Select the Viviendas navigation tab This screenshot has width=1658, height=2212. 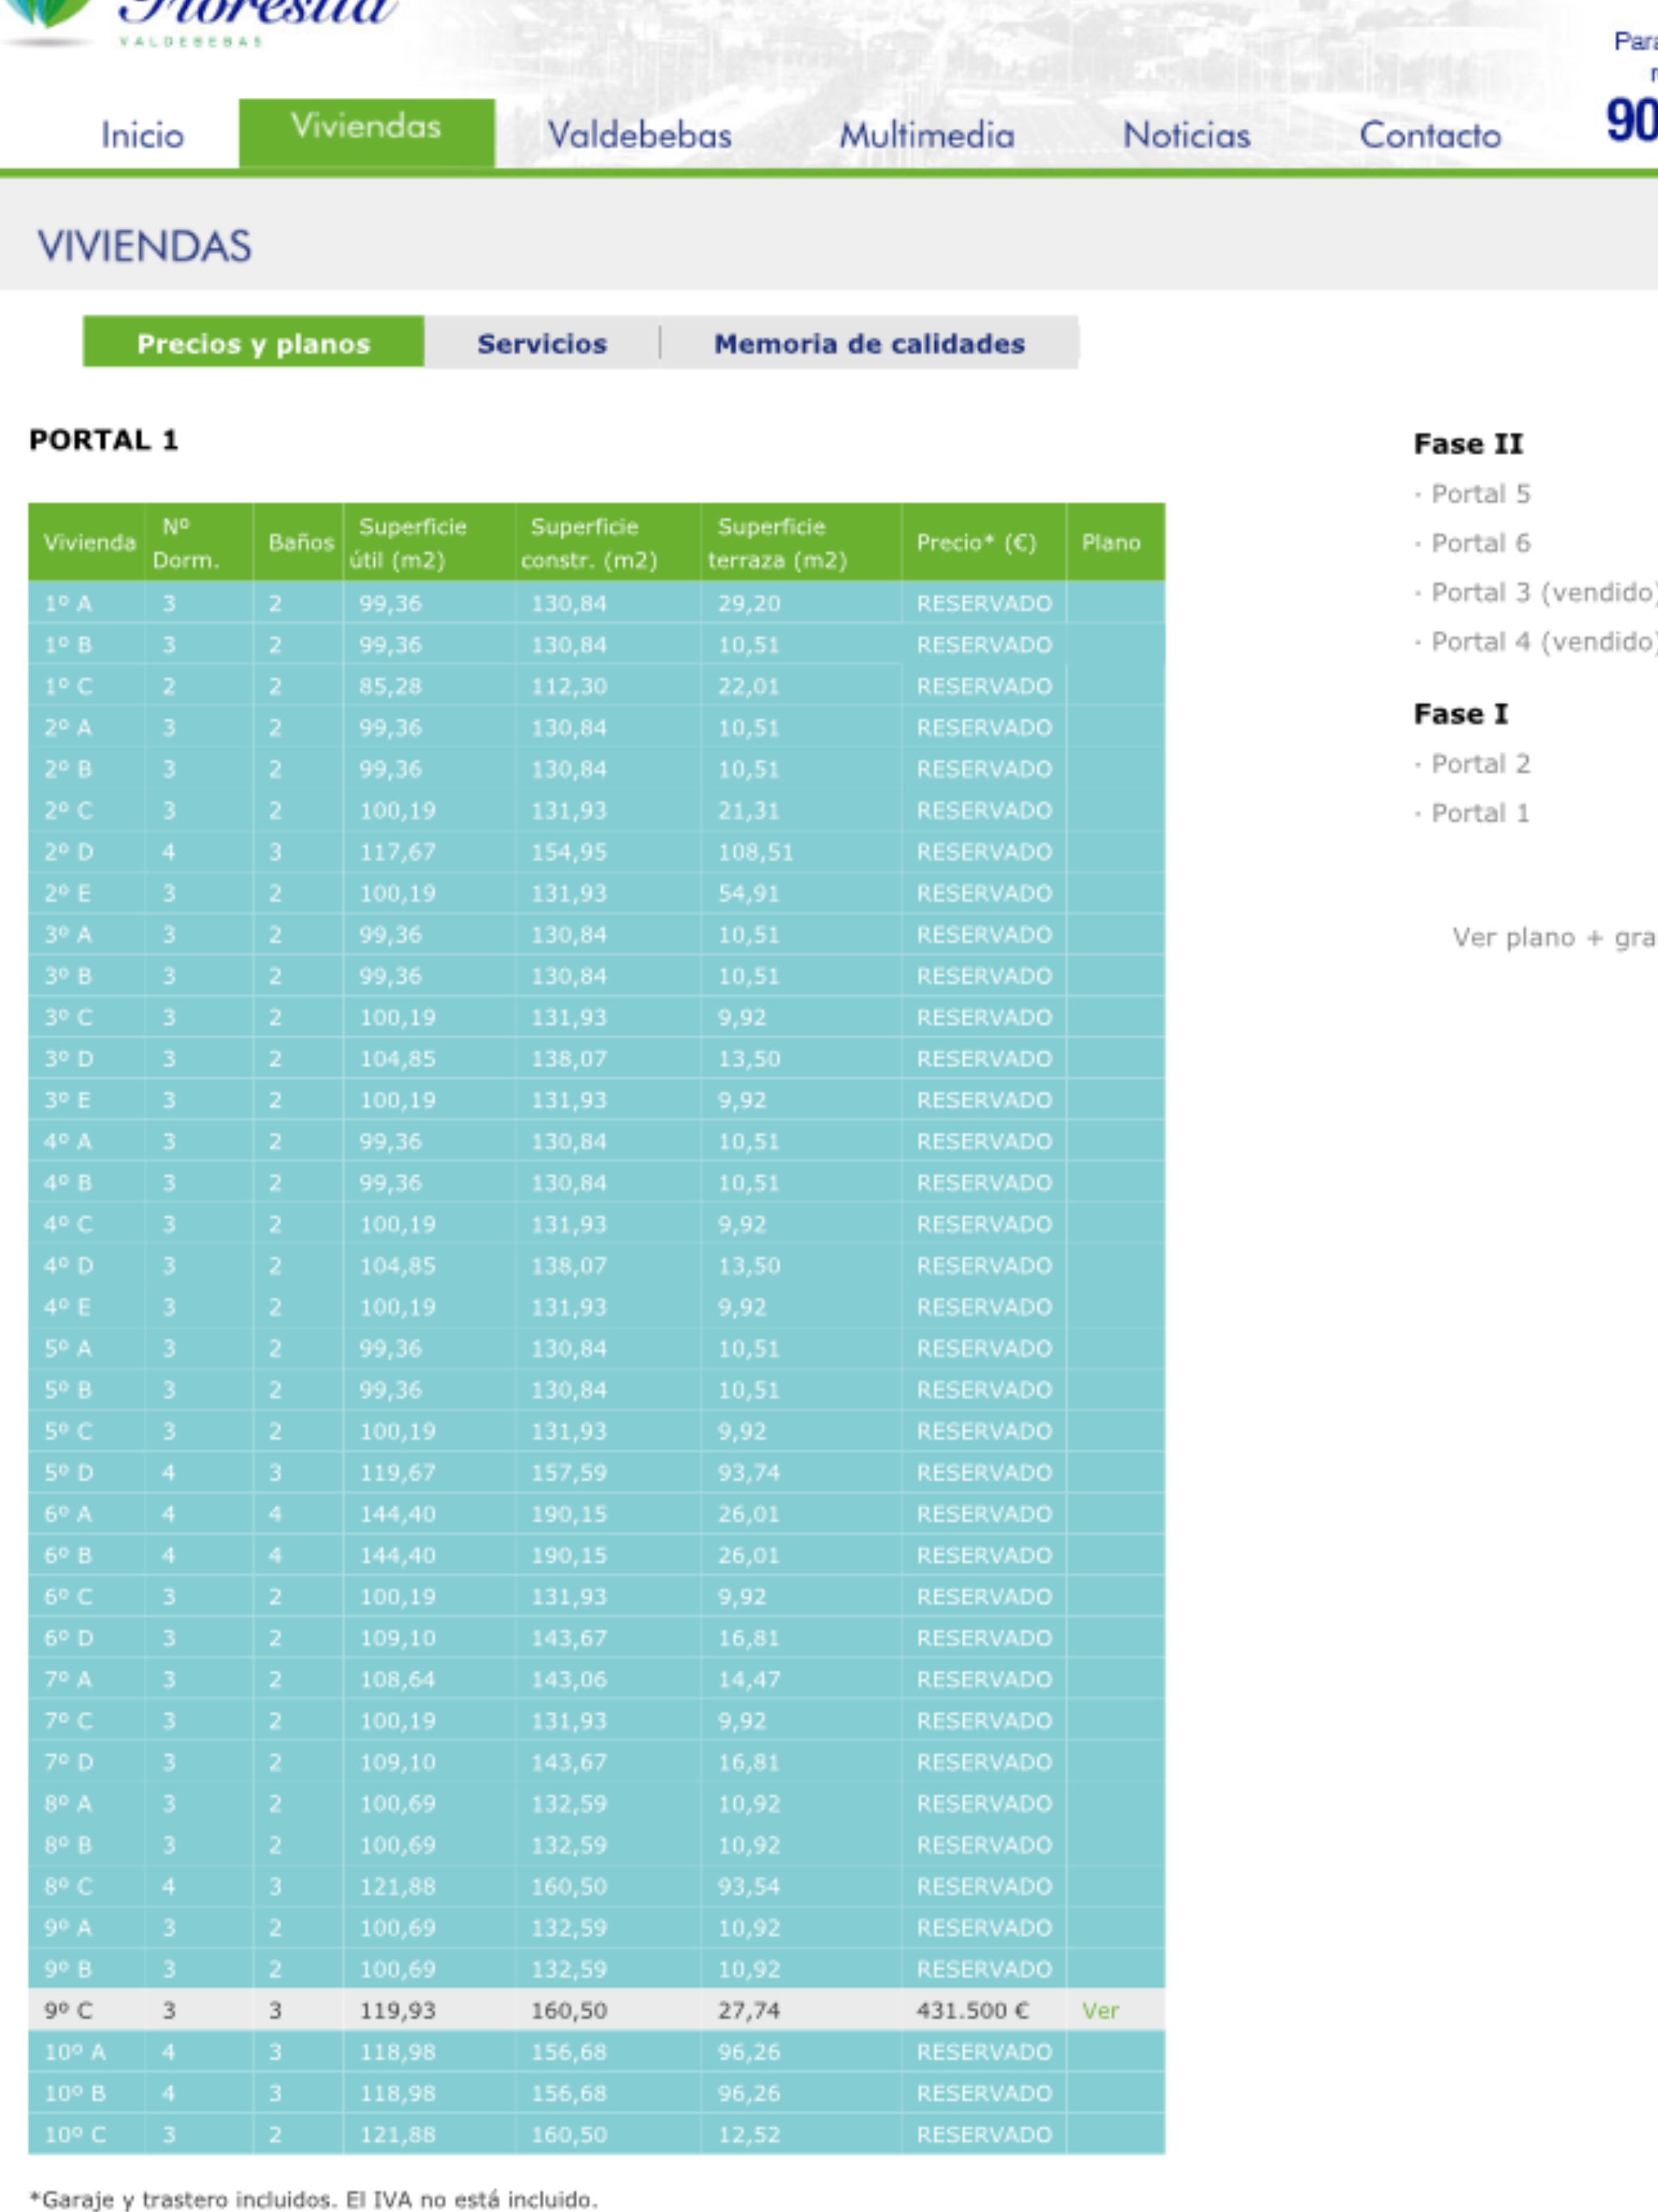tap(366, 128)
